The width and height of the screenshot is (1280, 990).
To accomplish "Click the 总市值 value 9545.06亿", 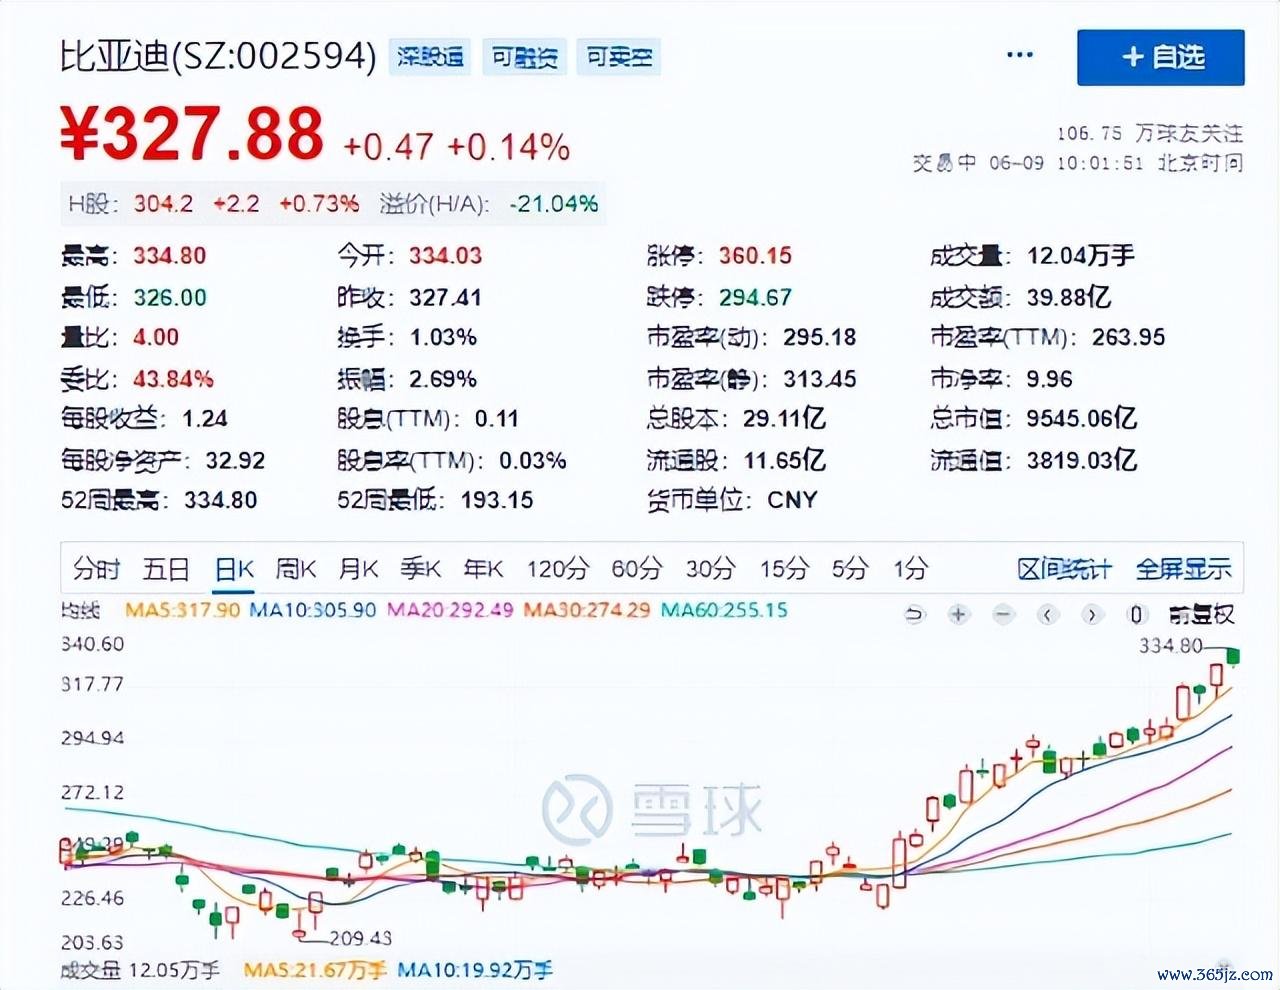I will 1082,418.
